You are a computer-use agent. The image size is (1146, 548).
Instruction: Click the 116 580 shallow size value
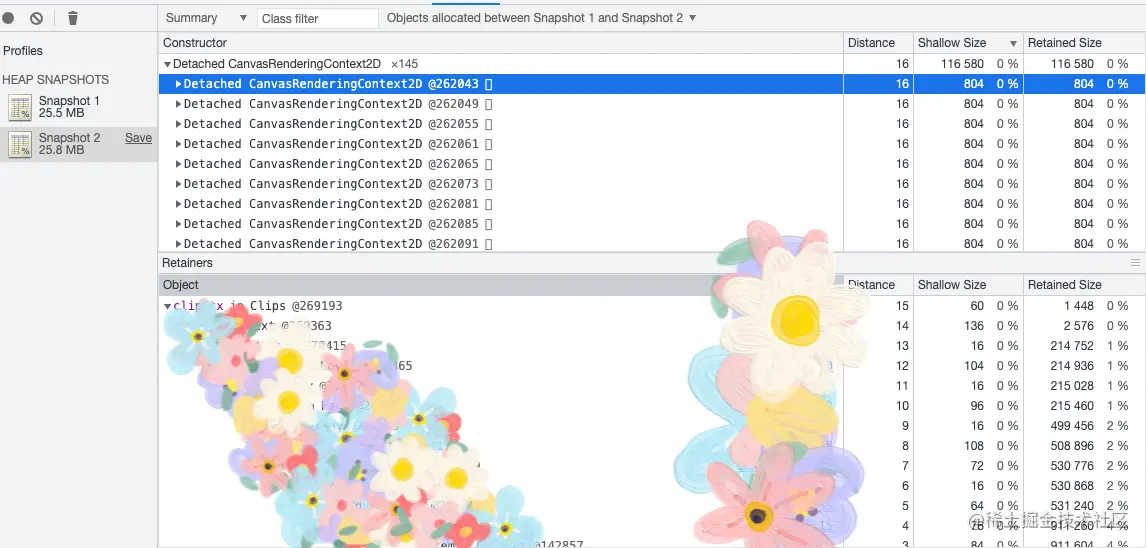(x=962, y=64)
